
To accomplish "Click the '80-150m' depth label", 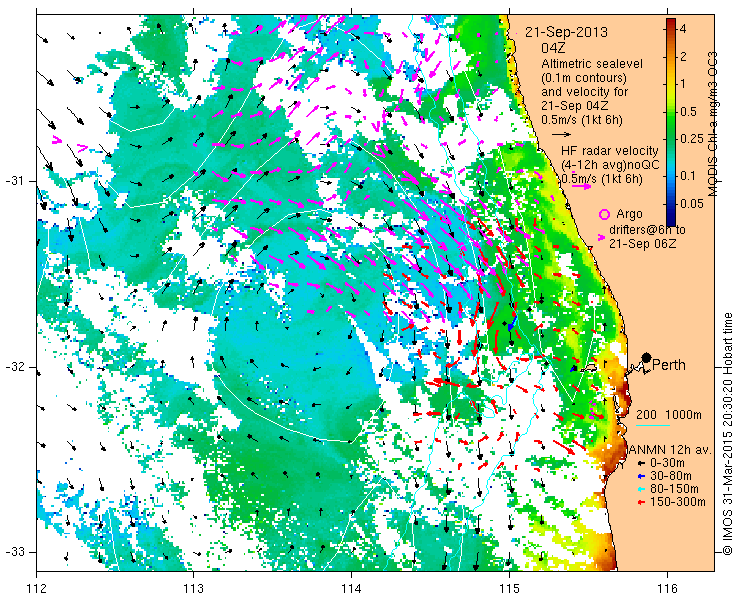I will click(674, 489).
